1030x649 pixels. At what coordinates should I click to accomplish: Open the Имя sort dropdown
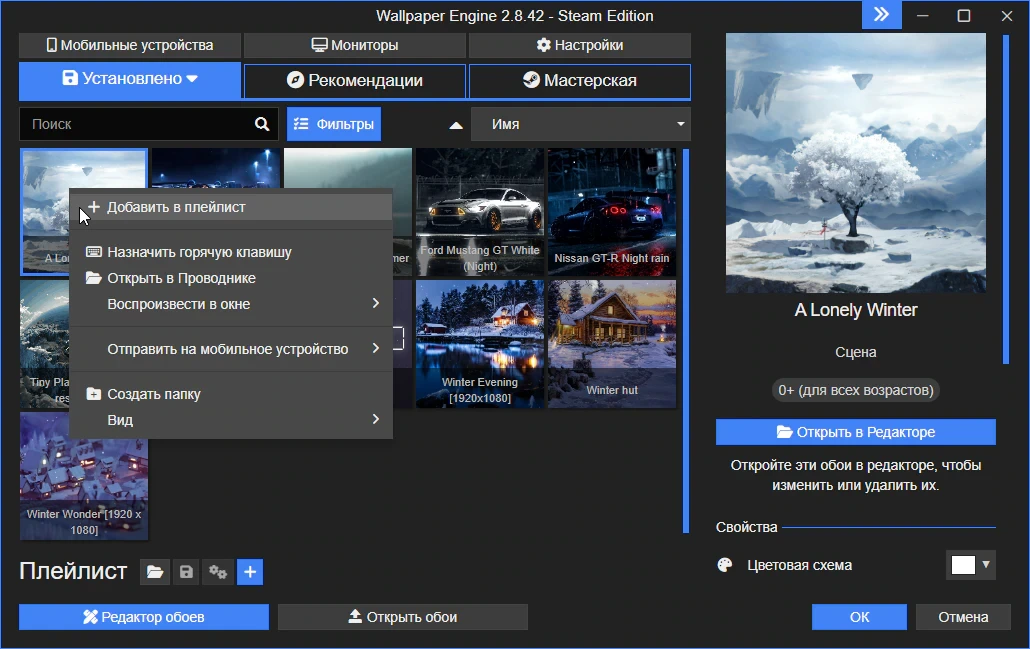tap(581, 124)
